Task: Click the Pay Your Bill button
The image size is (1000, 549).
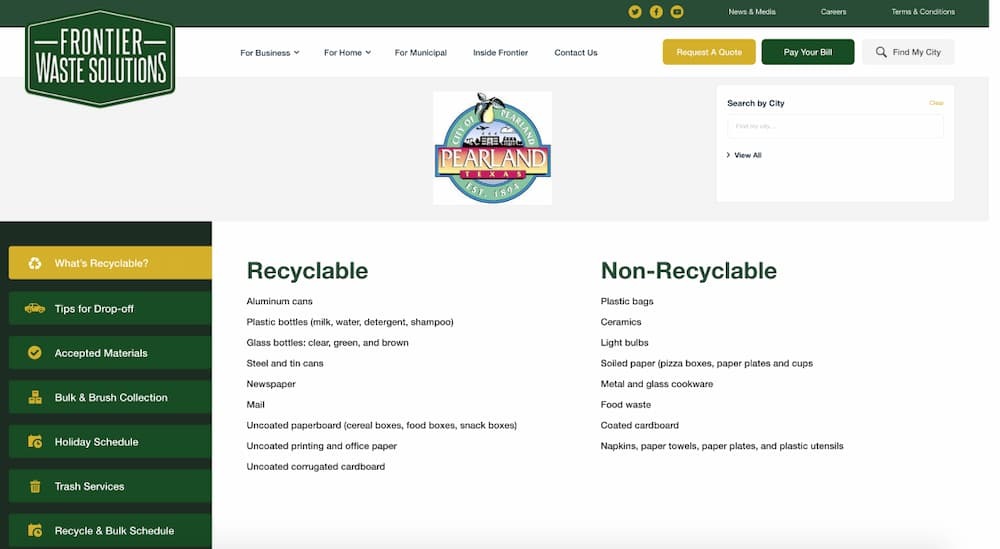Action: pyautogui.click(x=807, y=52)
